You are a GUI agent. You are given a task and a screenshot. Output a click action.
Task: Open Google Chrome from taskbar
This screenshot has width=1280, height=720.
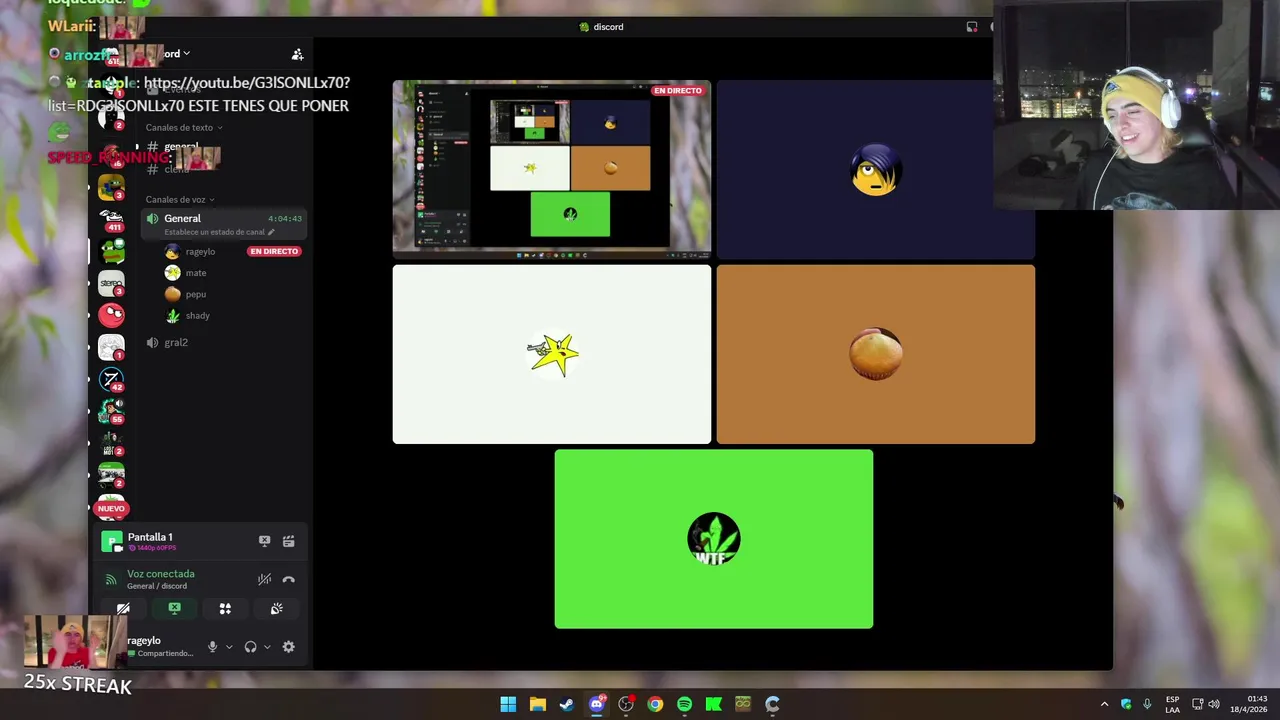point(655,704)
